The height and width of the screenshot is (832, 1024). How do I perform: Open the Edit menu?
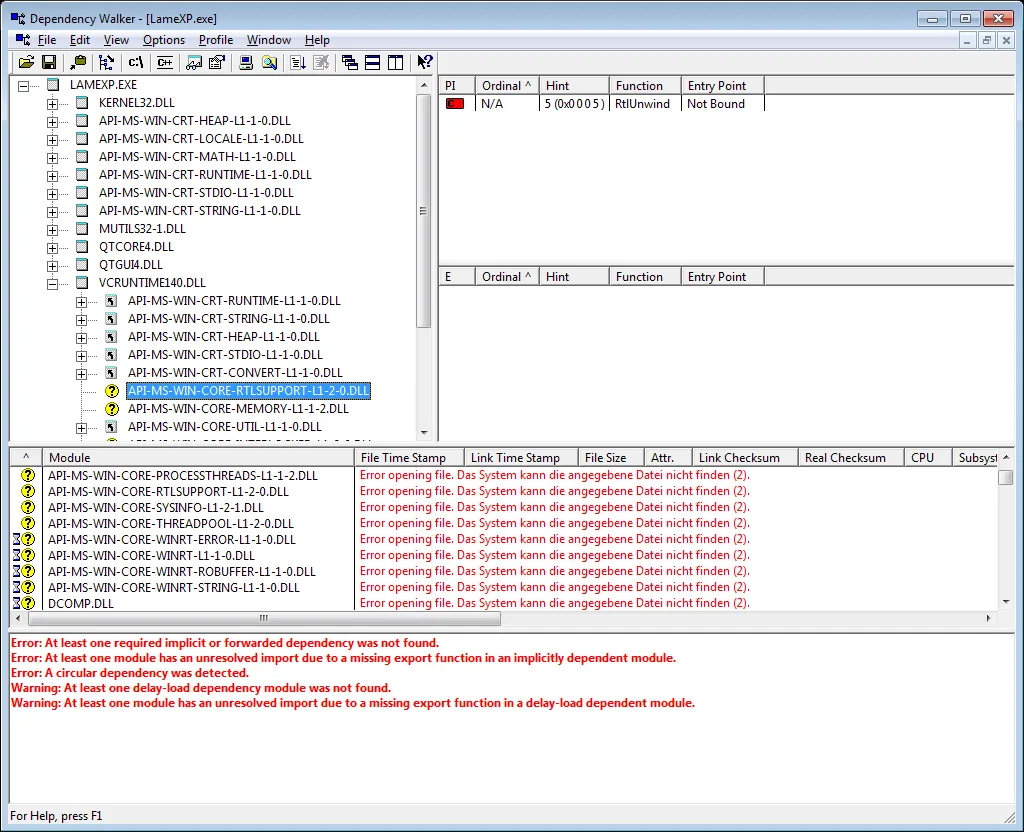80,40
